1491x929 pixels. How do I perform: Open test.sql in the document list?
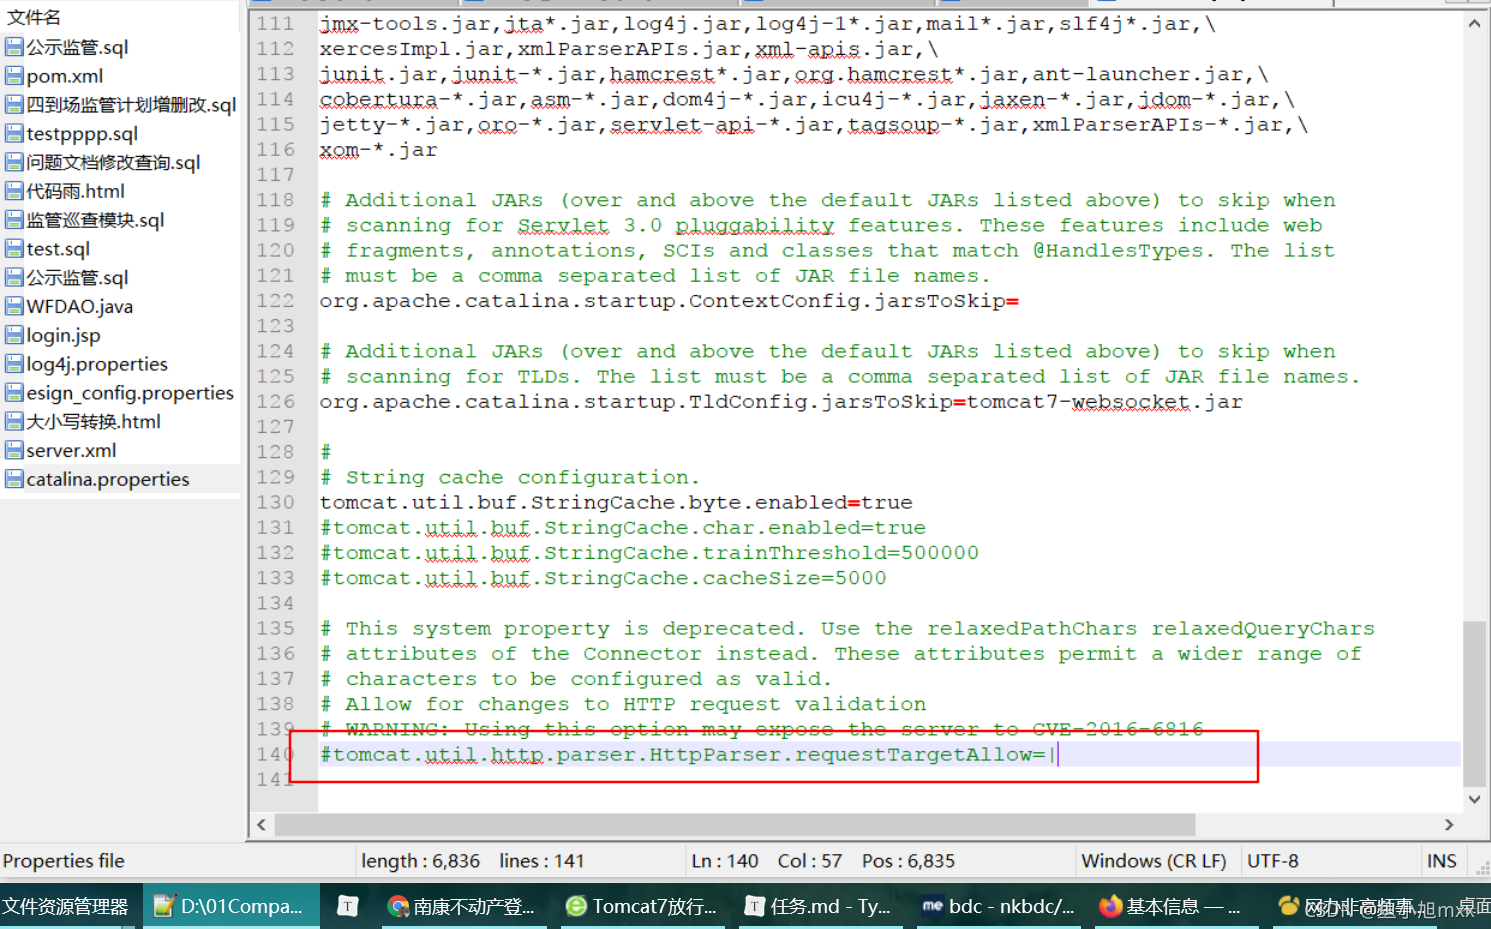pos(58,249)
